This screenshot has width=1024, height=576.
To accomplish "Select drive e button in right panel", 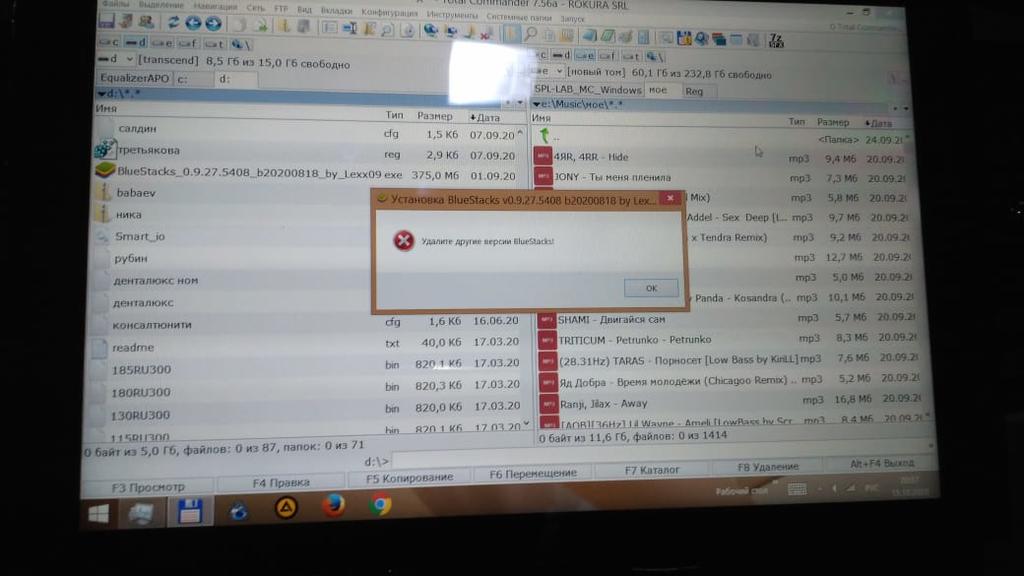I will click(x=587, y=56).
